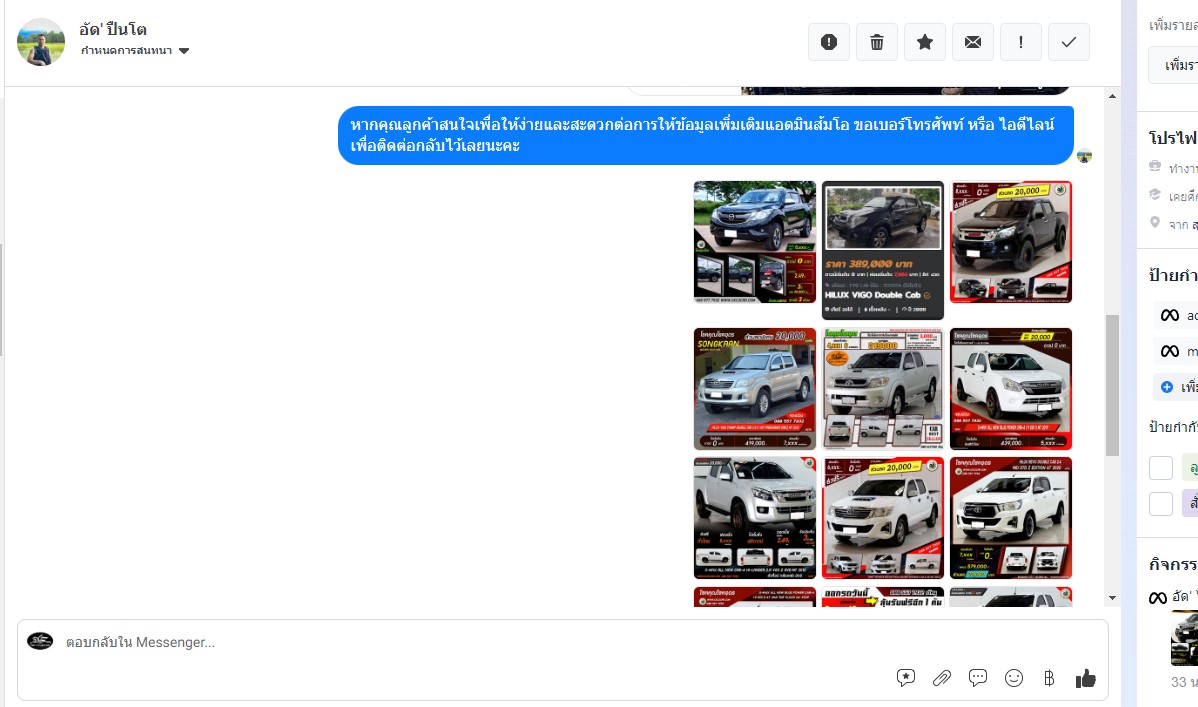The width and height of the screenshot is (1198, 707).
Task: Open black Mazda pickup photo thumbnail
Action: tap(755, 242)
